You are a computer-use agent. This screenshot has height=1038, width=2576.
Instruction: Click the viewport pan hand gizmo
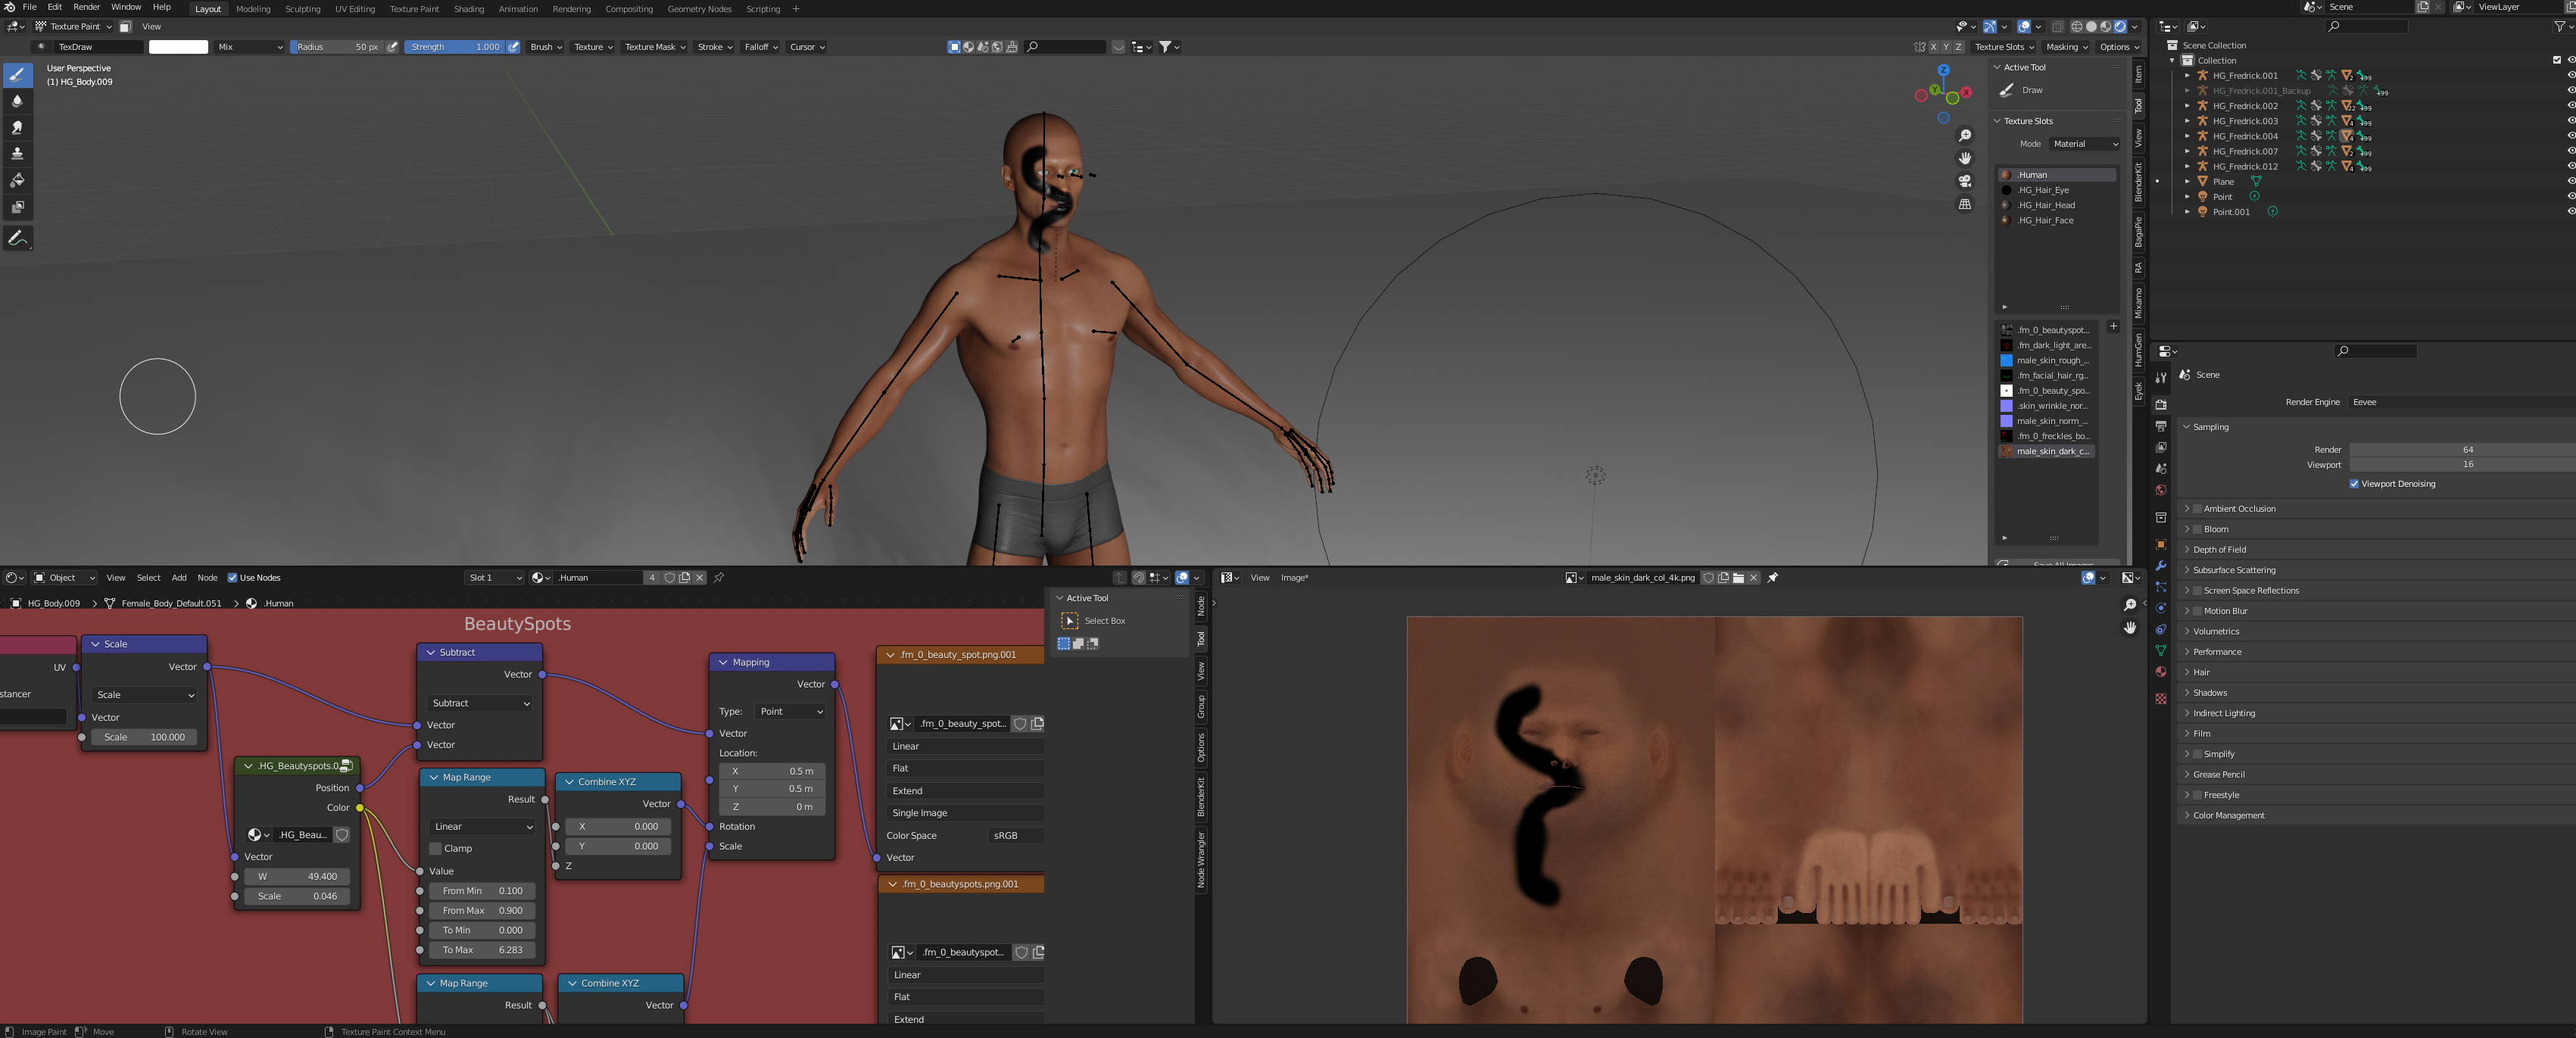pyautogui.click(x=1964, y=158)
